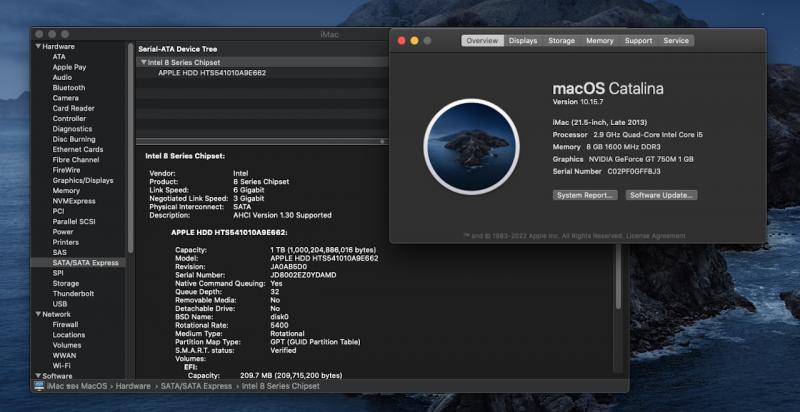This screenshot has width=800, height=412.
Task: Open Ethernet Cards section
Action: click(x=78, y=149)
